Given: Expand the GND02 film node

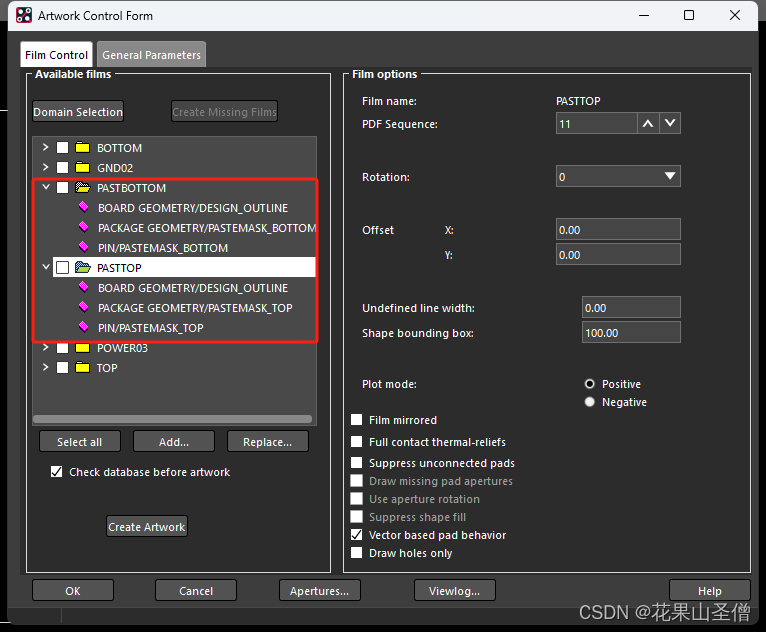Looking at the screenshot, I should click(45, 167).
